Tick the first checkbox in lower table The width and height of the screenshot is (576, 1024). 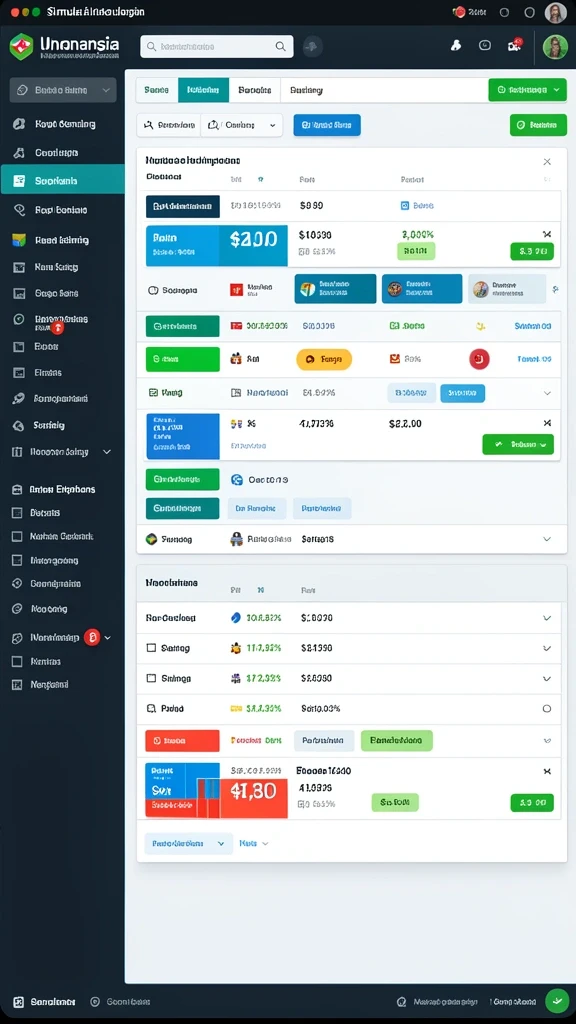pyautogui.click(x=151, y=648)
